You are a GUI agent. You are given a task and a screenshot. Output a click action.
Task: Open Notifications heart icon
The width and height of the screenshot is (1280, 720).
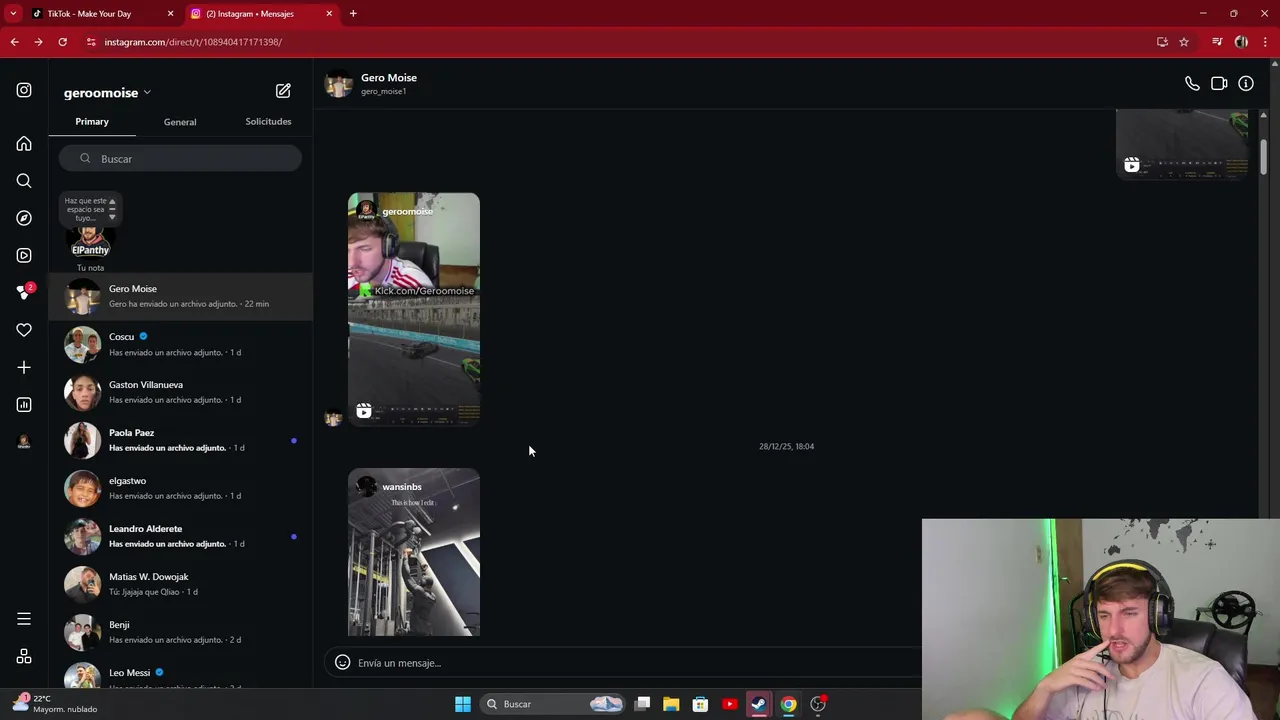(x=24, y=330)
